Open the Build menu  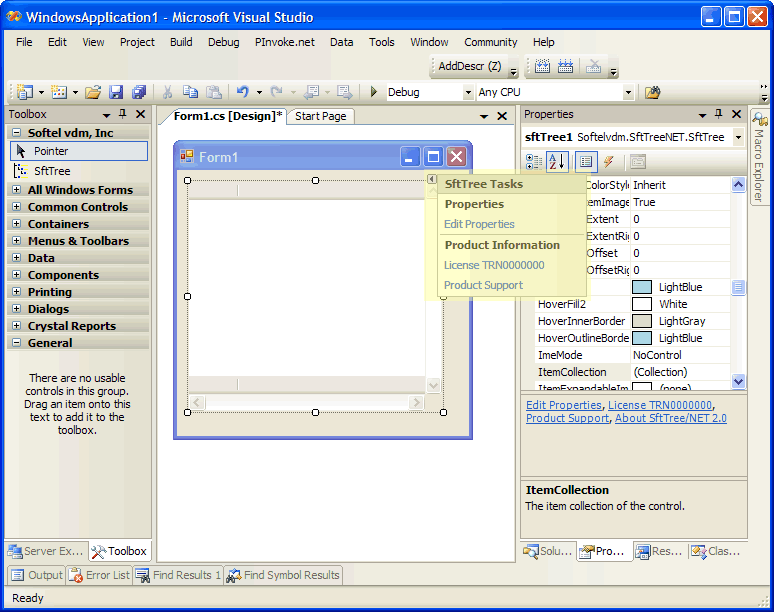tap(181, 42)
